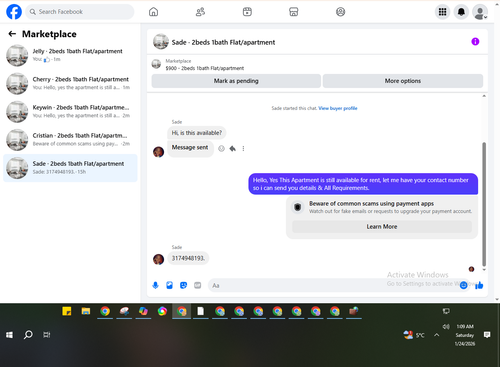Record a voice clip with microphone icon
This screenshot has height=367, width=500.
click(155, 285)
